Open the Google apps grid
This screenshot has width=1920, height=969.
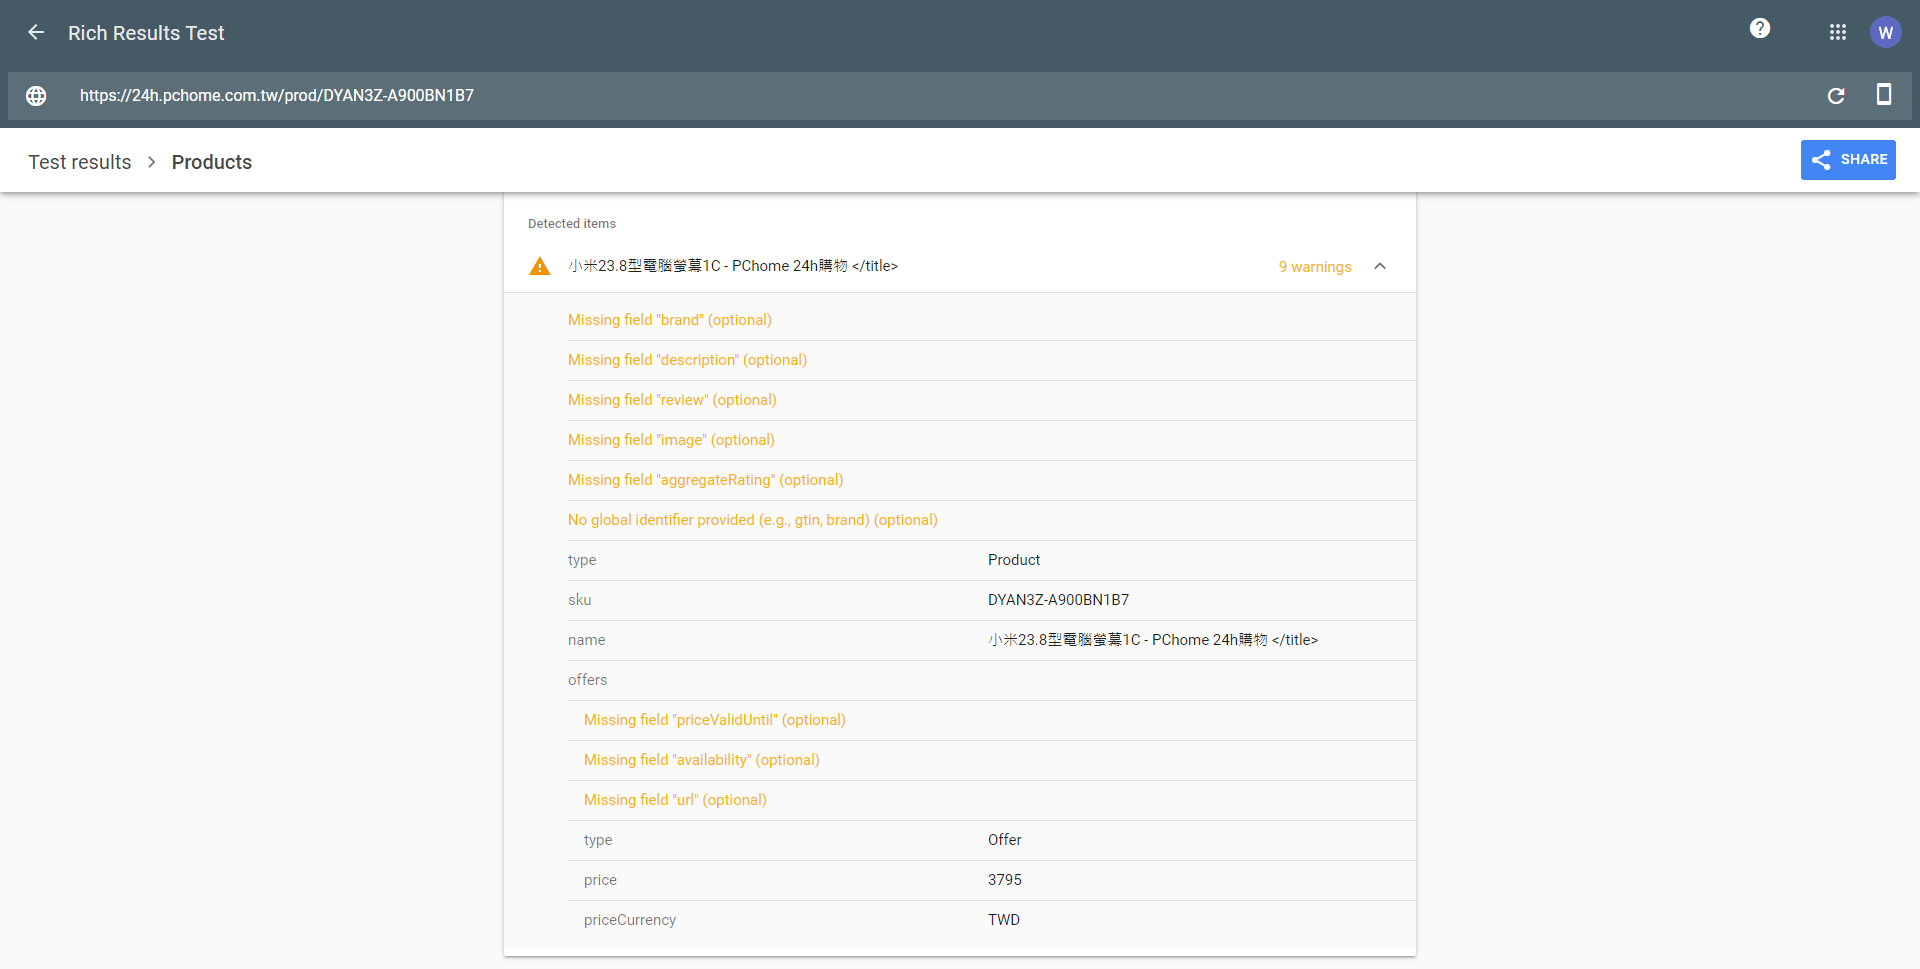coord(1837,33)
